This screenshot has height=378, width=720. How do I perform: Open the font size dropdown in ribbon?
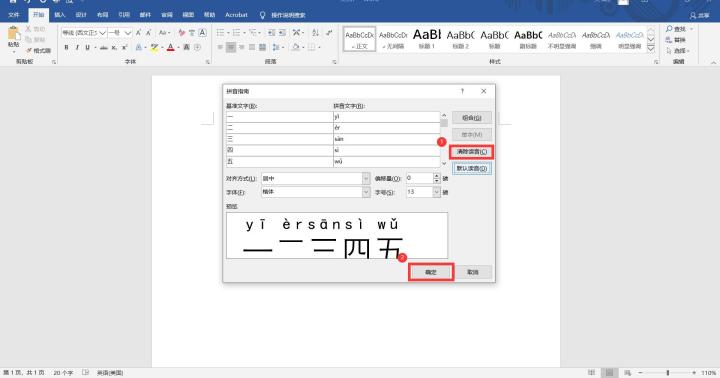(x=128, y=33)
